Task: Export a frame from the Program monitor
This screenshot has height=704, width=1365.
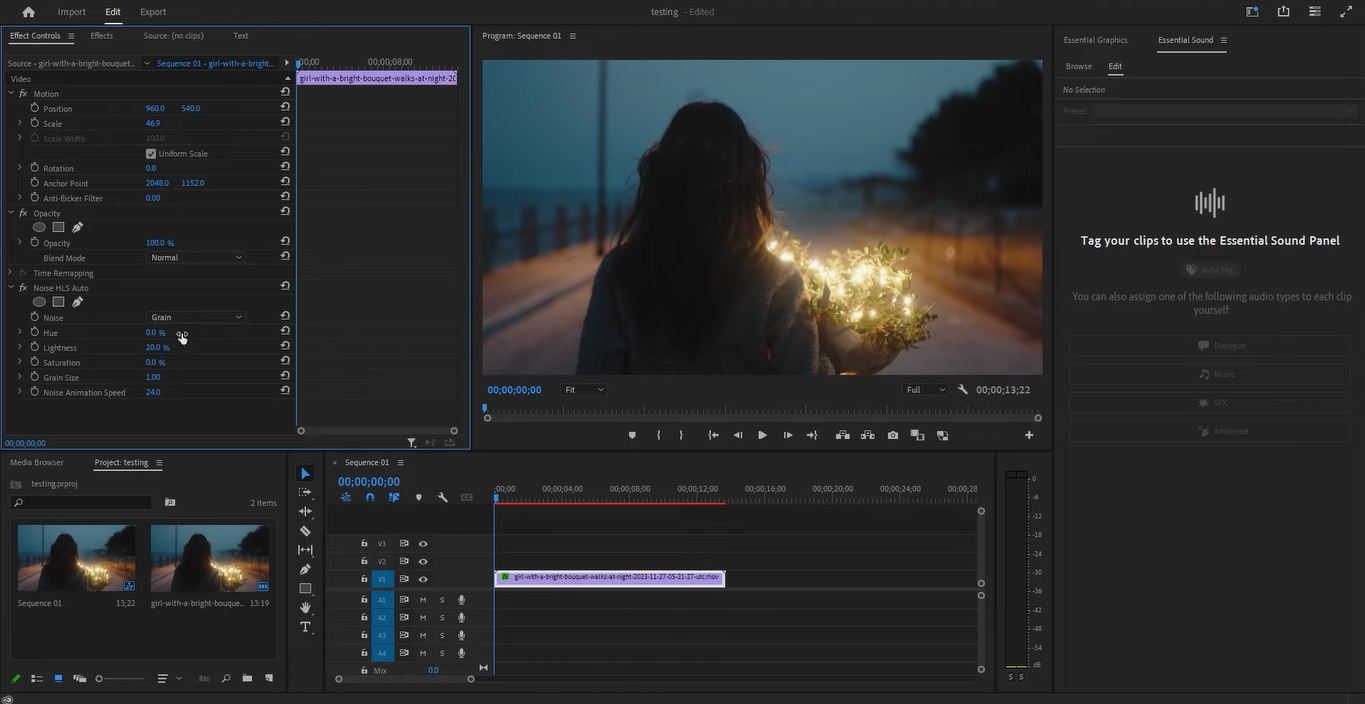Action: 892,435
